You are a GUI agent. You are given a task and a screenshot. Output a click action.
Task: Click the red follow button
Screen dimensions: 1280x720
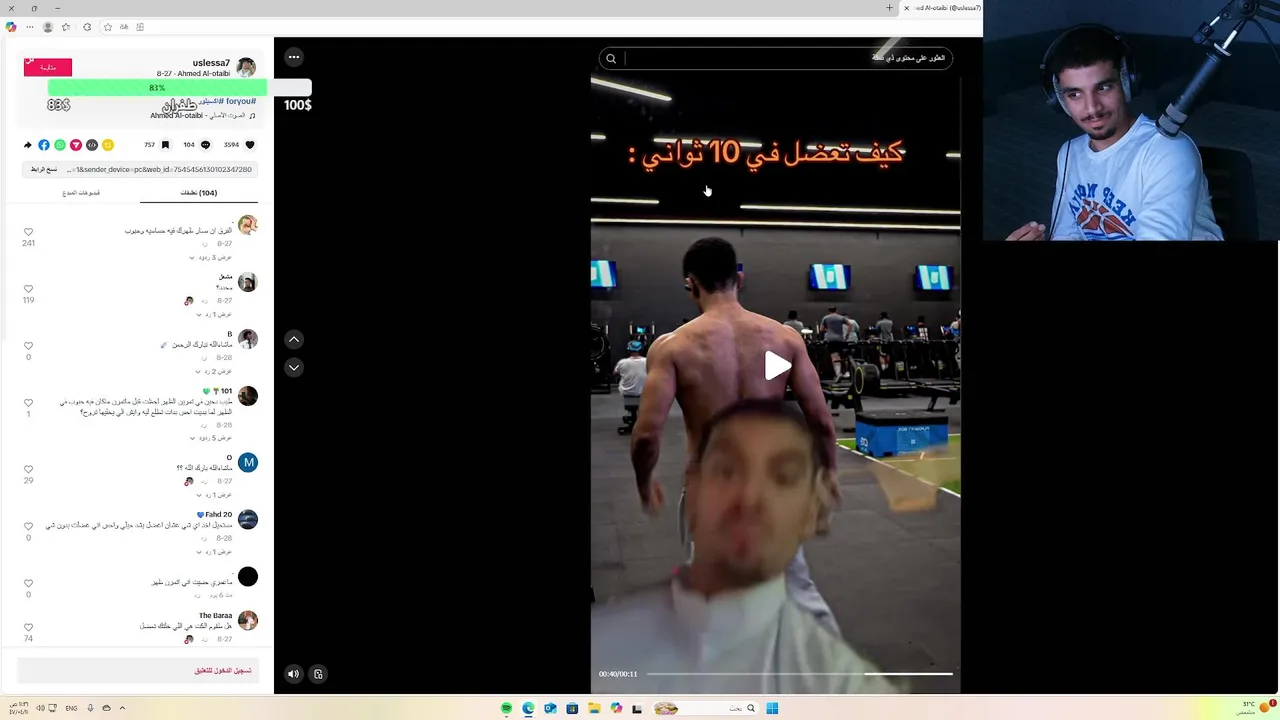pyautogui.click(x=48, y=67)
